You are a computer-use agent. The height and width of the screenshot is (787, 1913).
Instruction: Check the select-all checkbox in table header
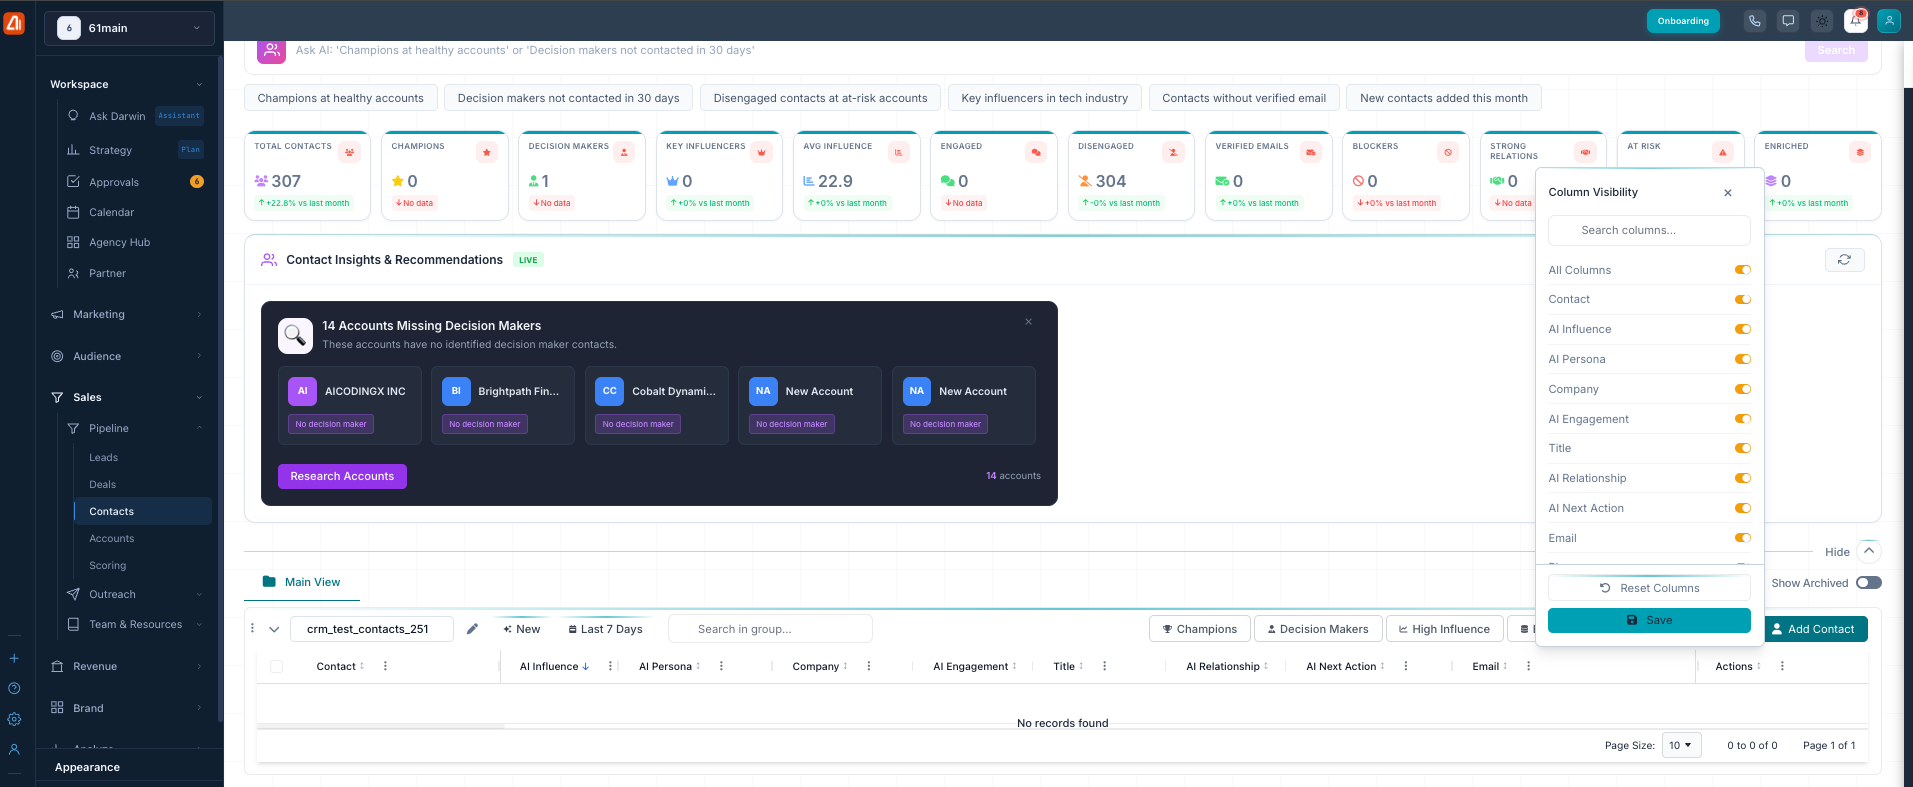tap(277, 666)
